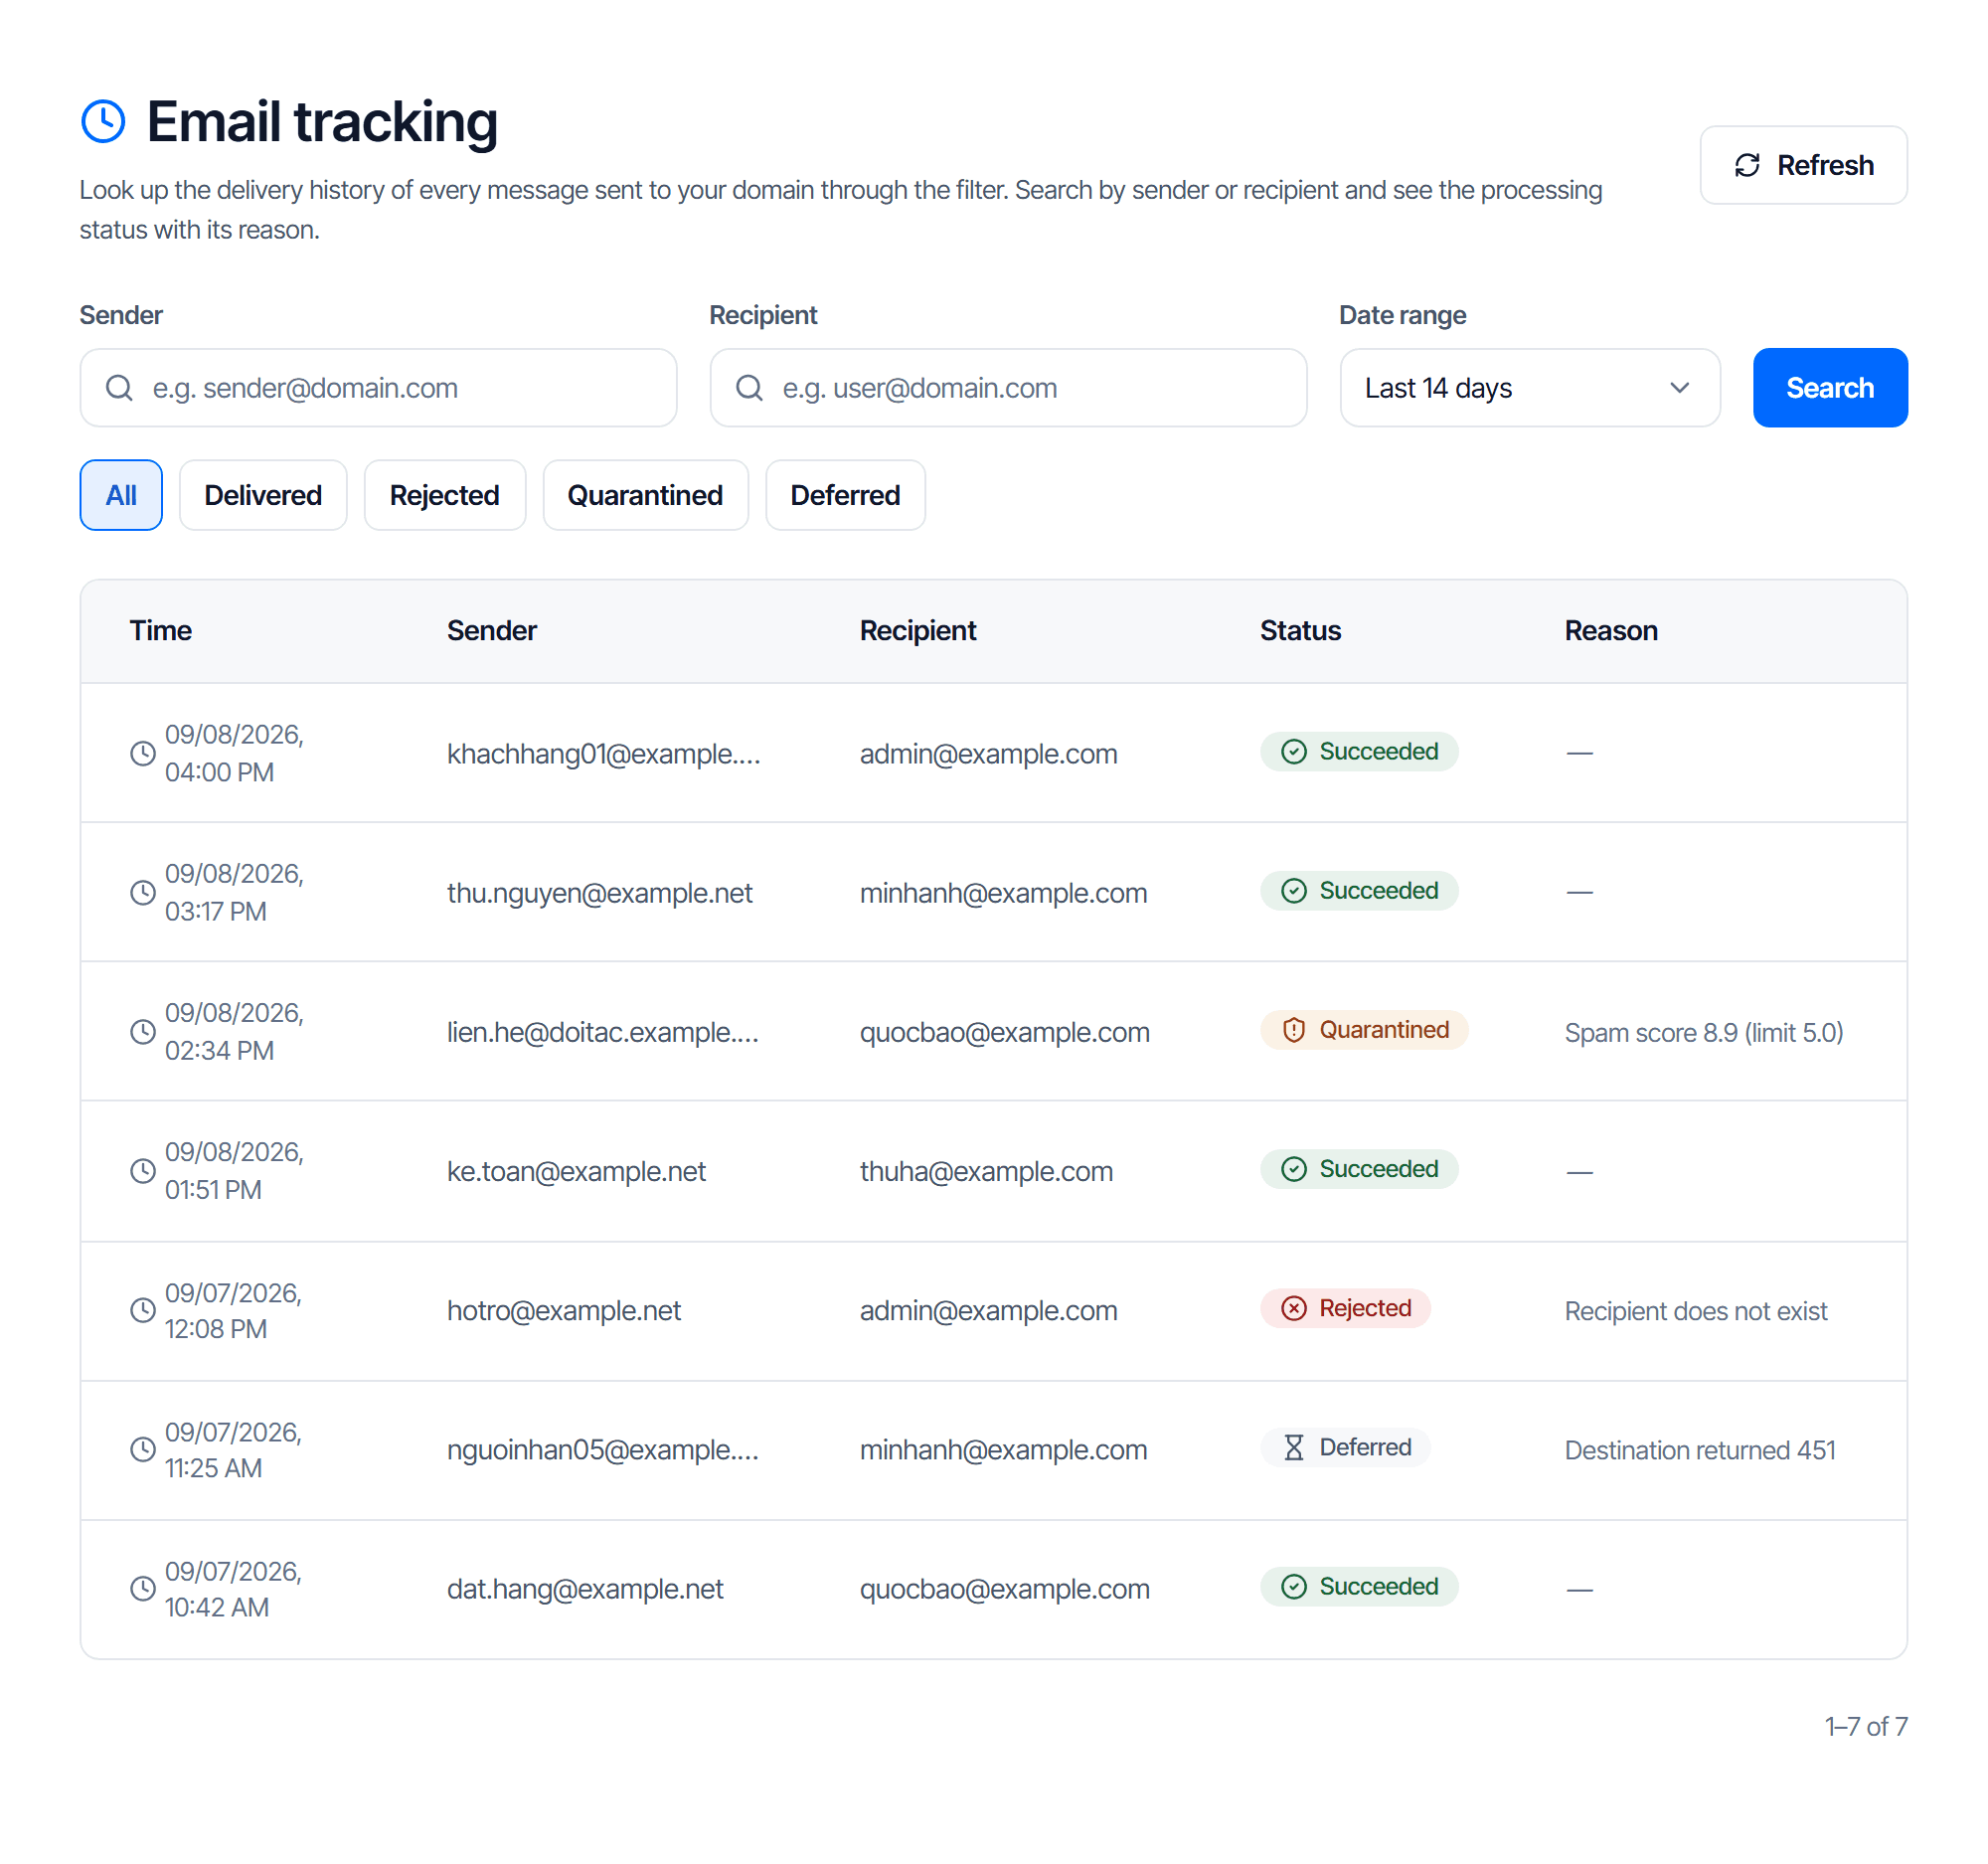The height and width of the screenshot is (1864, 1988).
Task: Click recipient quocbao@example.com in lien.he row
Action: point(1004,1032)
